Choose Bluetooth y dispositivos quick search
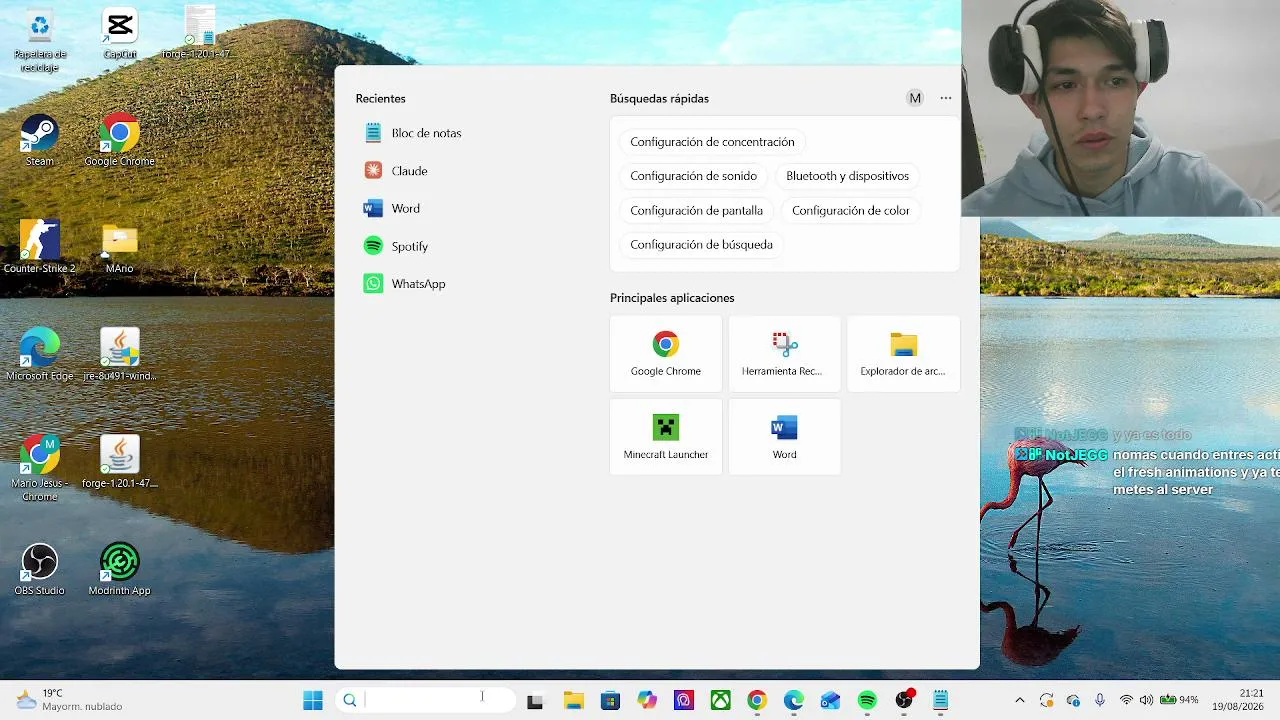 [847, 176]
